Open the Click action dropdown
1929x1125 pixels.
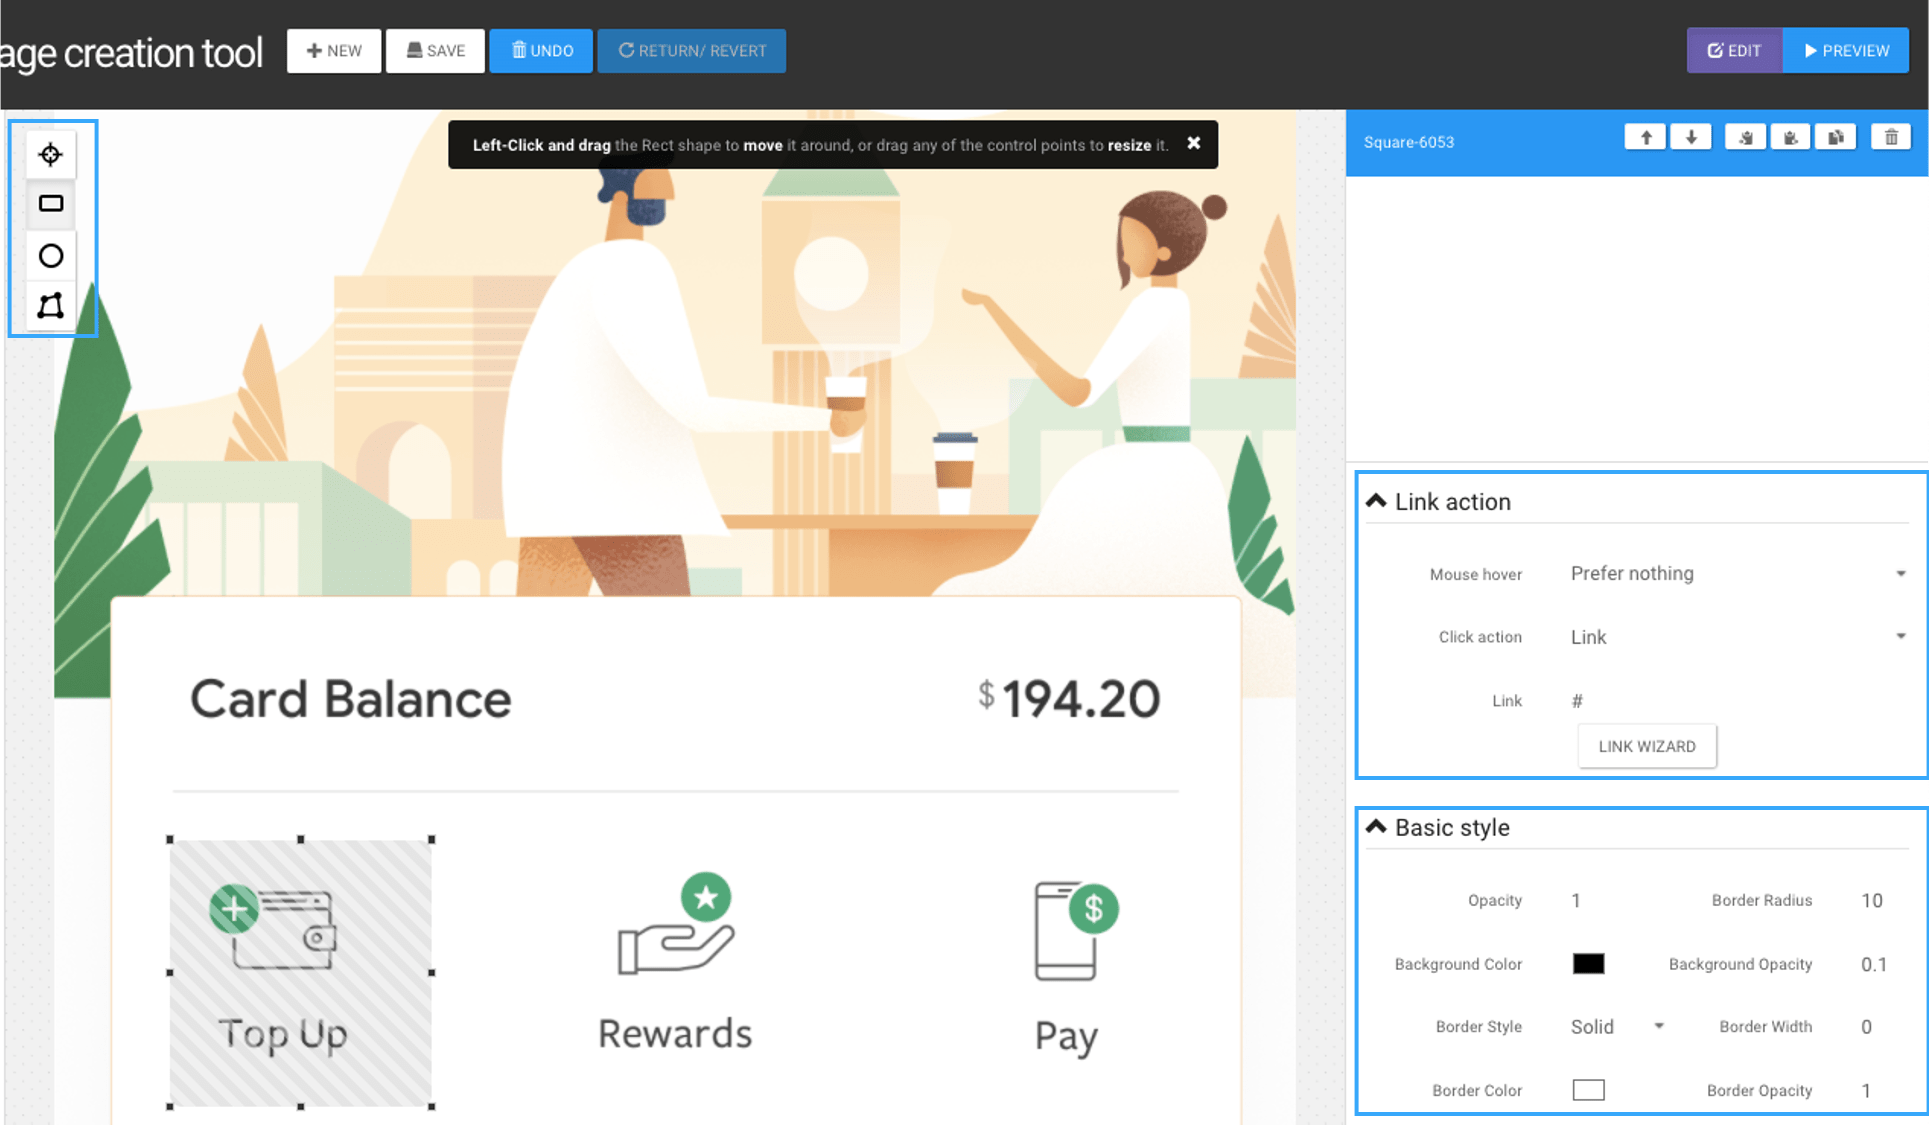1737,637
